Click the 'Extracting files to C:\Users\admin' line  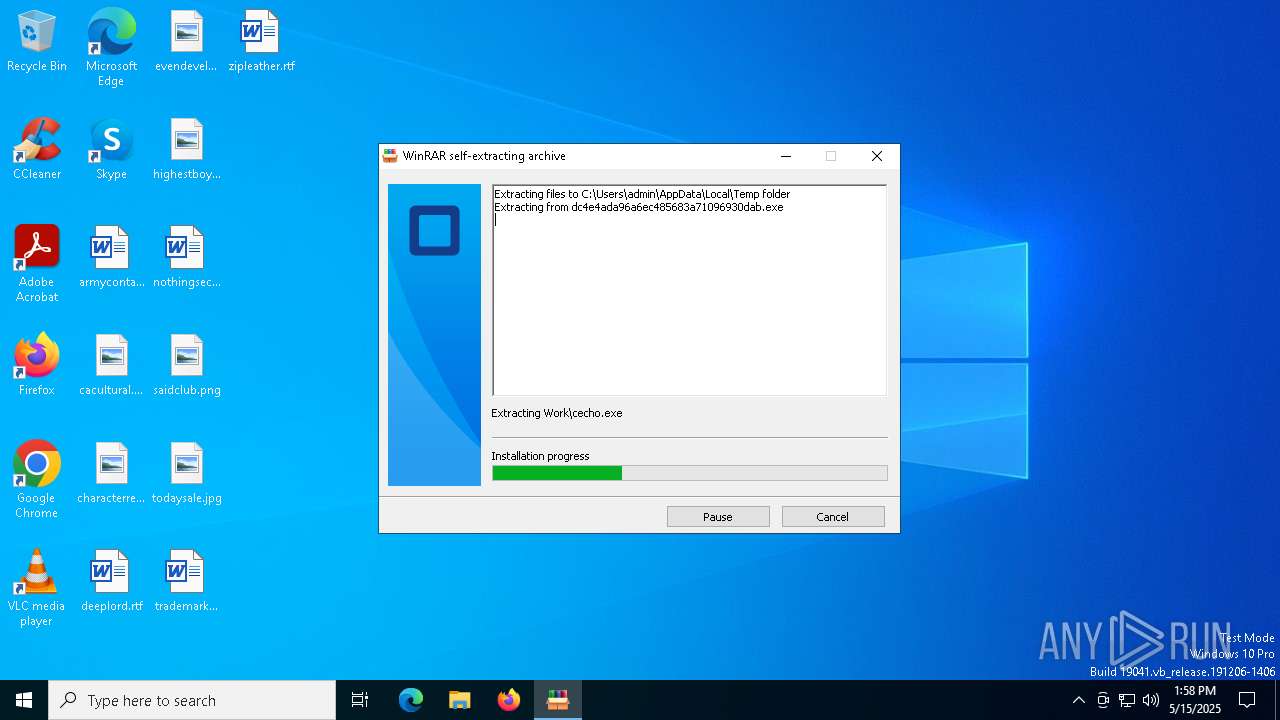[x=642, y=194]
